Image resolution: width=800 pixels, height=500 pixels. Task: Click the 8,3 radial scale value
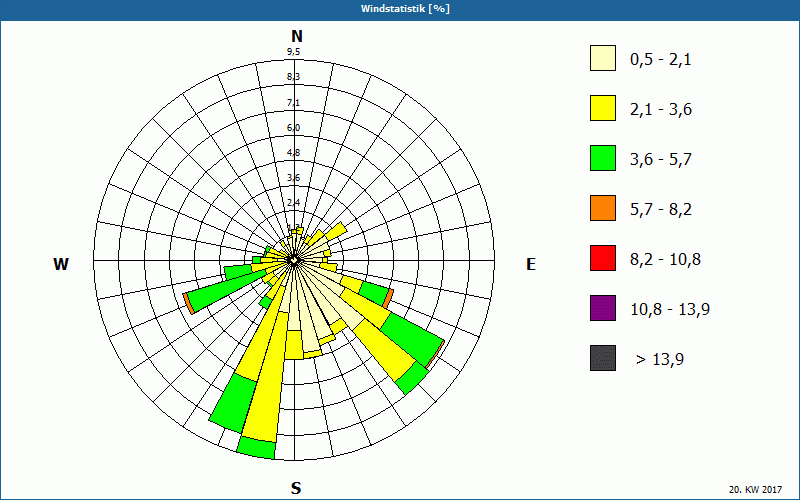tap(293, 77)
